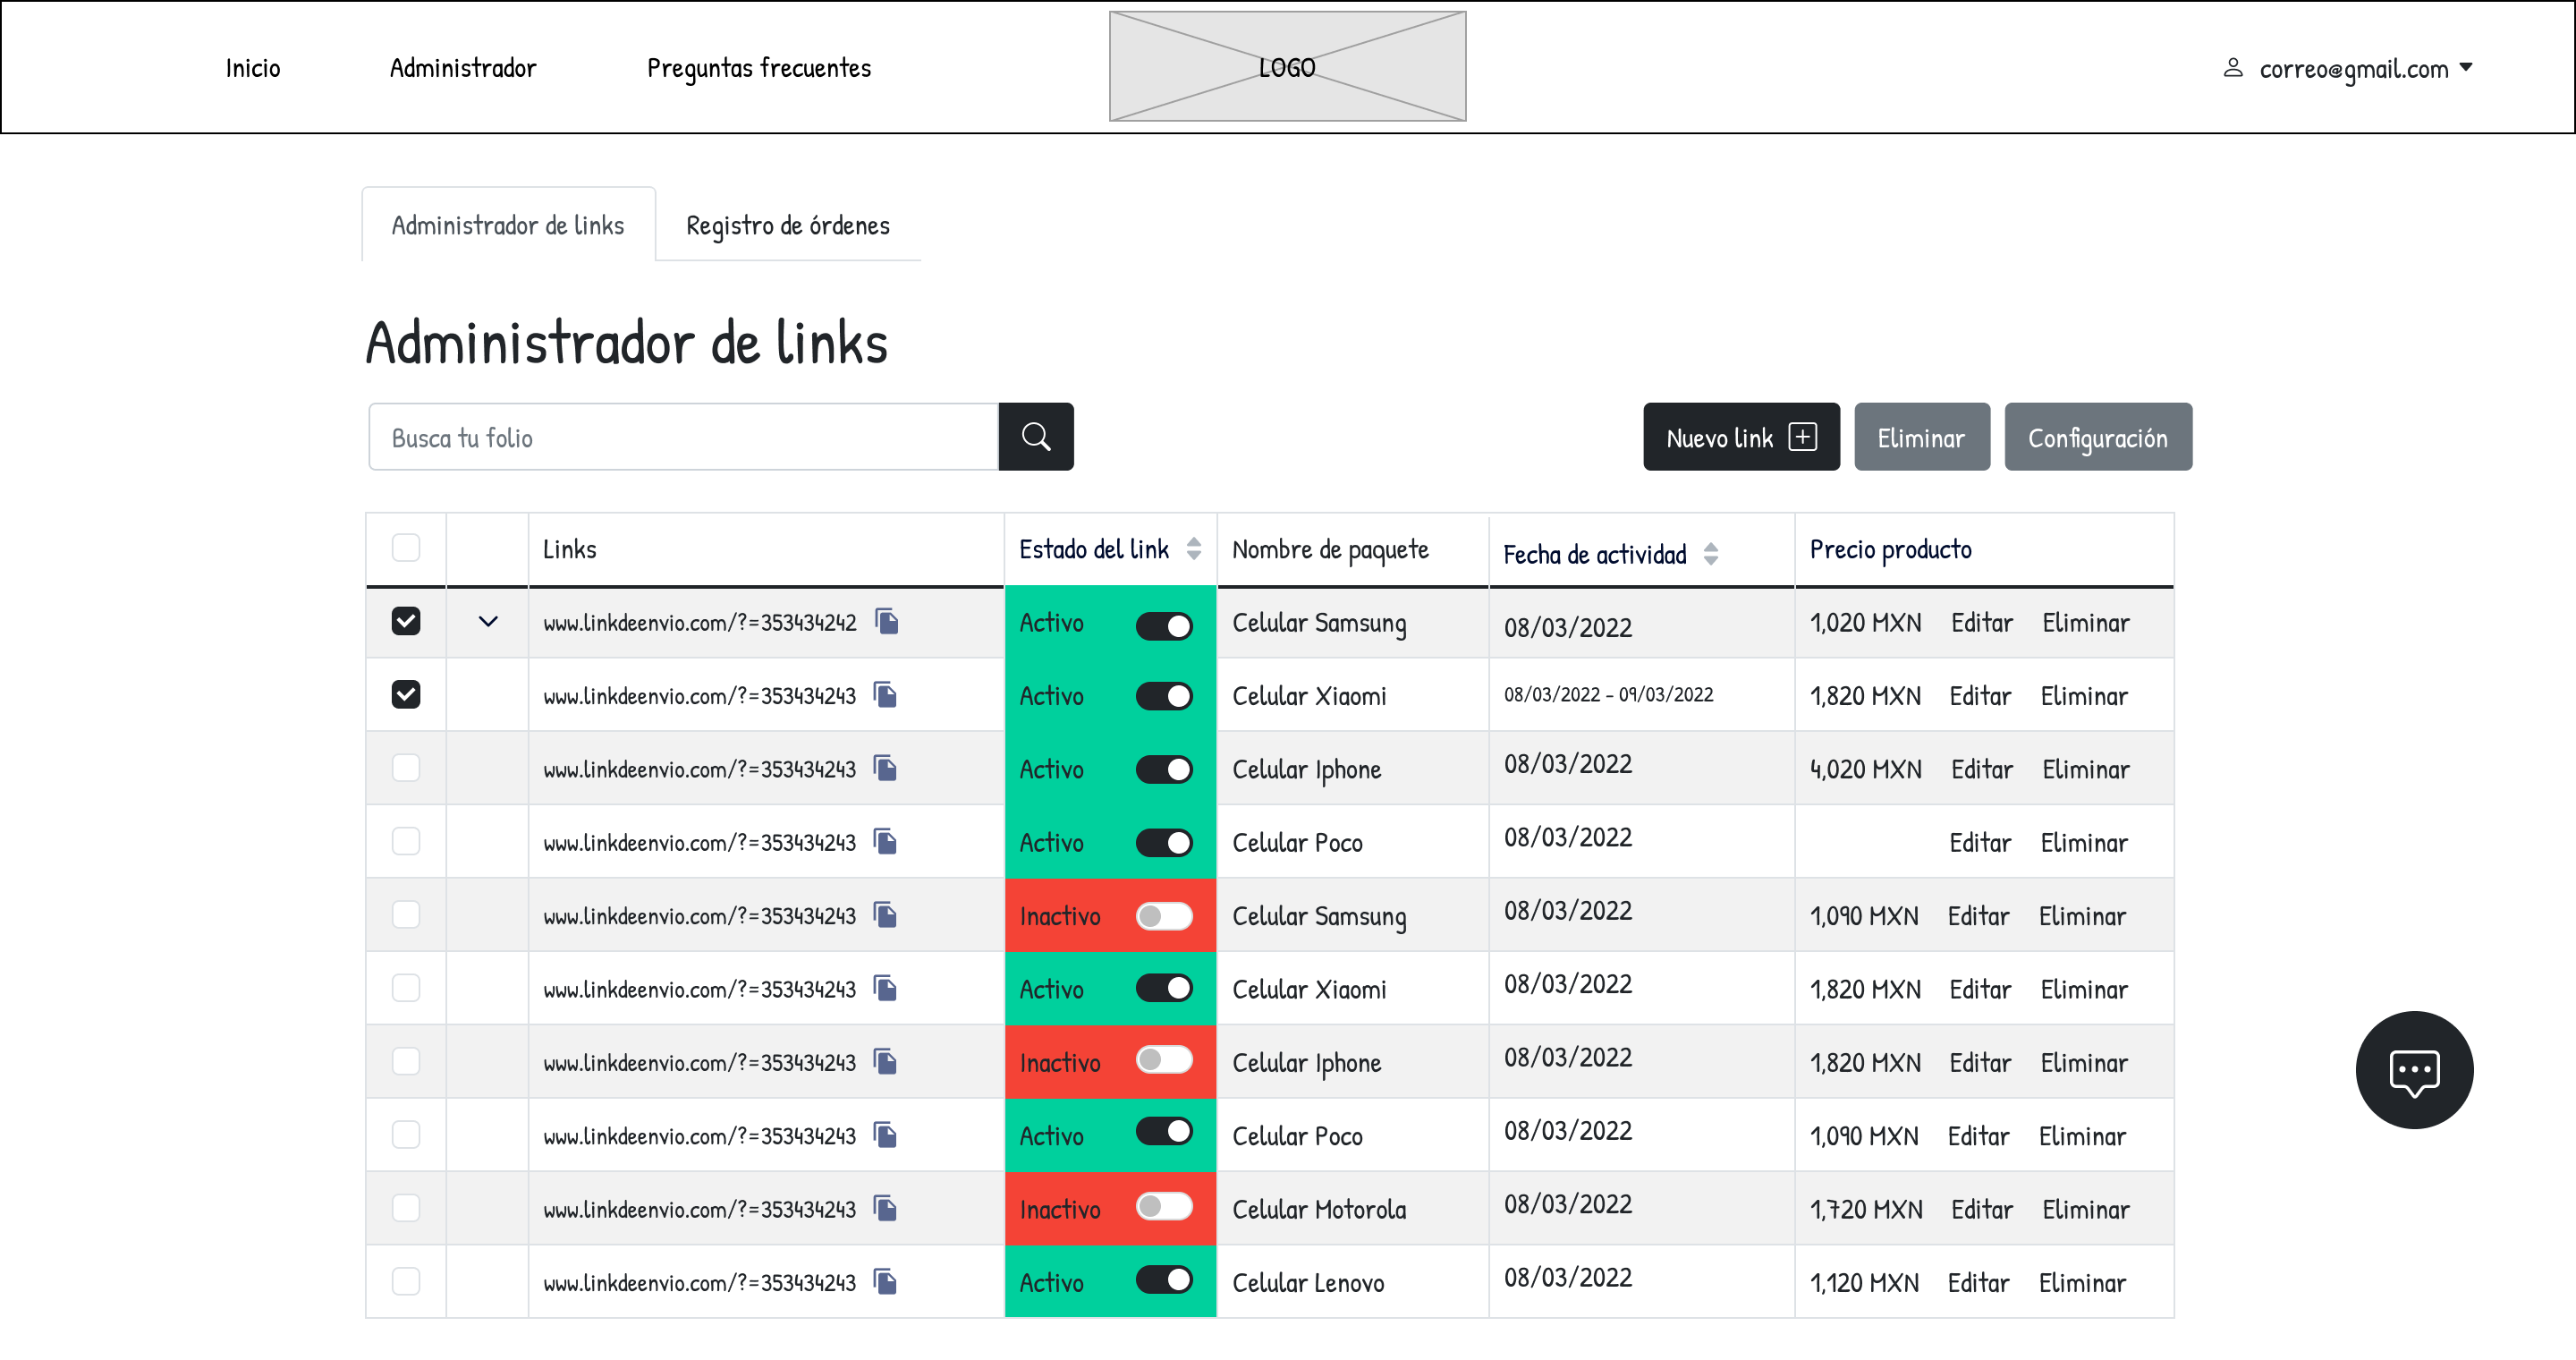Viewport: 2576px width, 1360px height.
Task: Expand the first row chevron
Action: [488, 621]
